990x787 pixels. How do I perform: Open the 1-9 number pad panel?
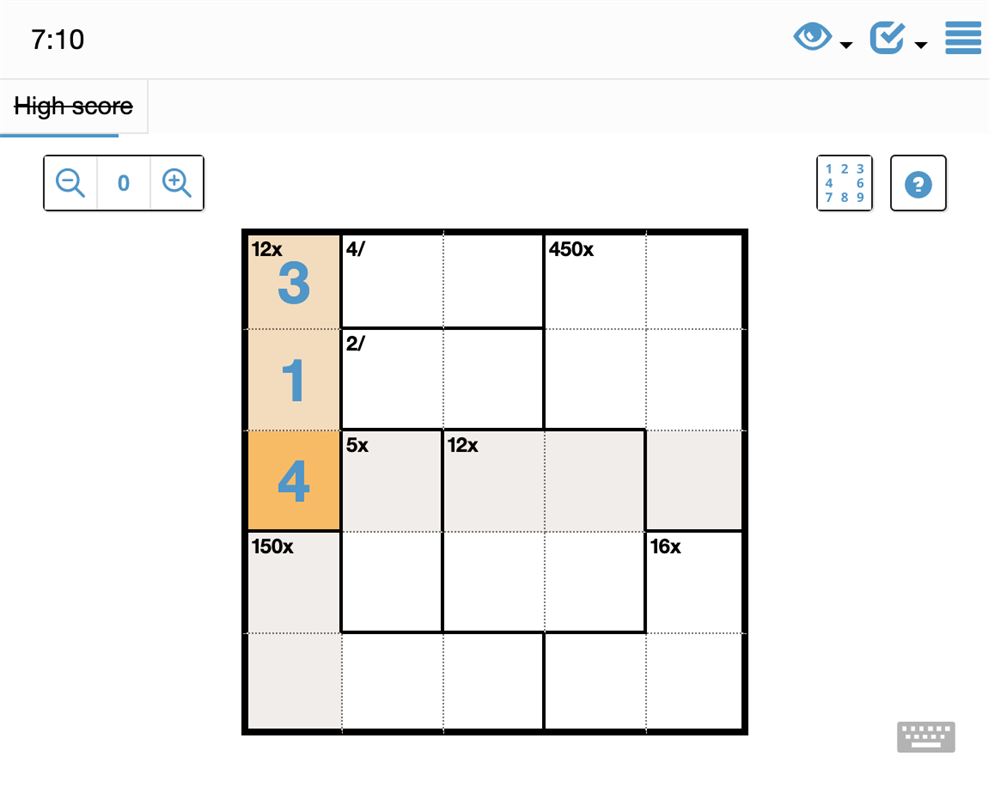coord(844,183)
